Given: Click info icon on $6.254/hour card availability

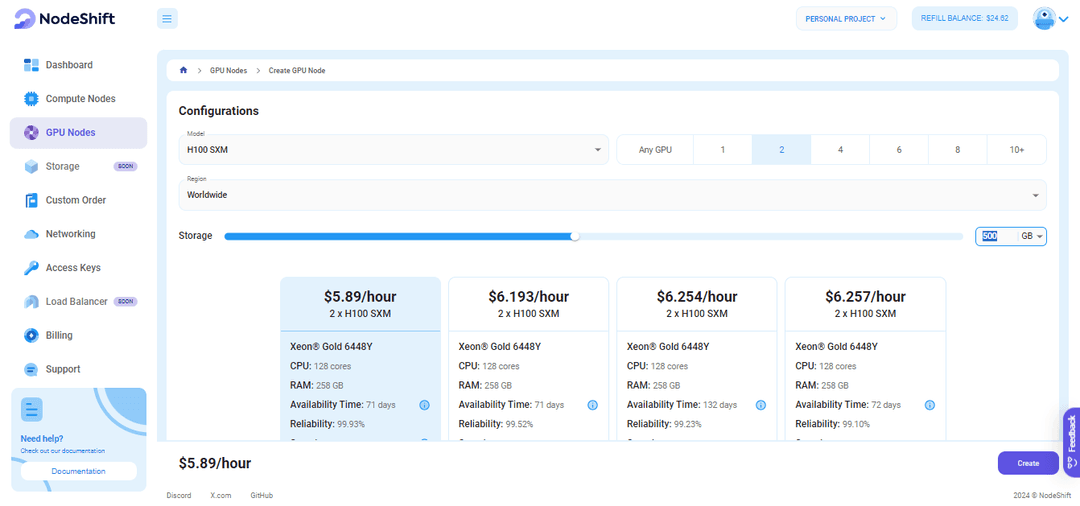Looking at the screenshot, I should pos(761,405).
